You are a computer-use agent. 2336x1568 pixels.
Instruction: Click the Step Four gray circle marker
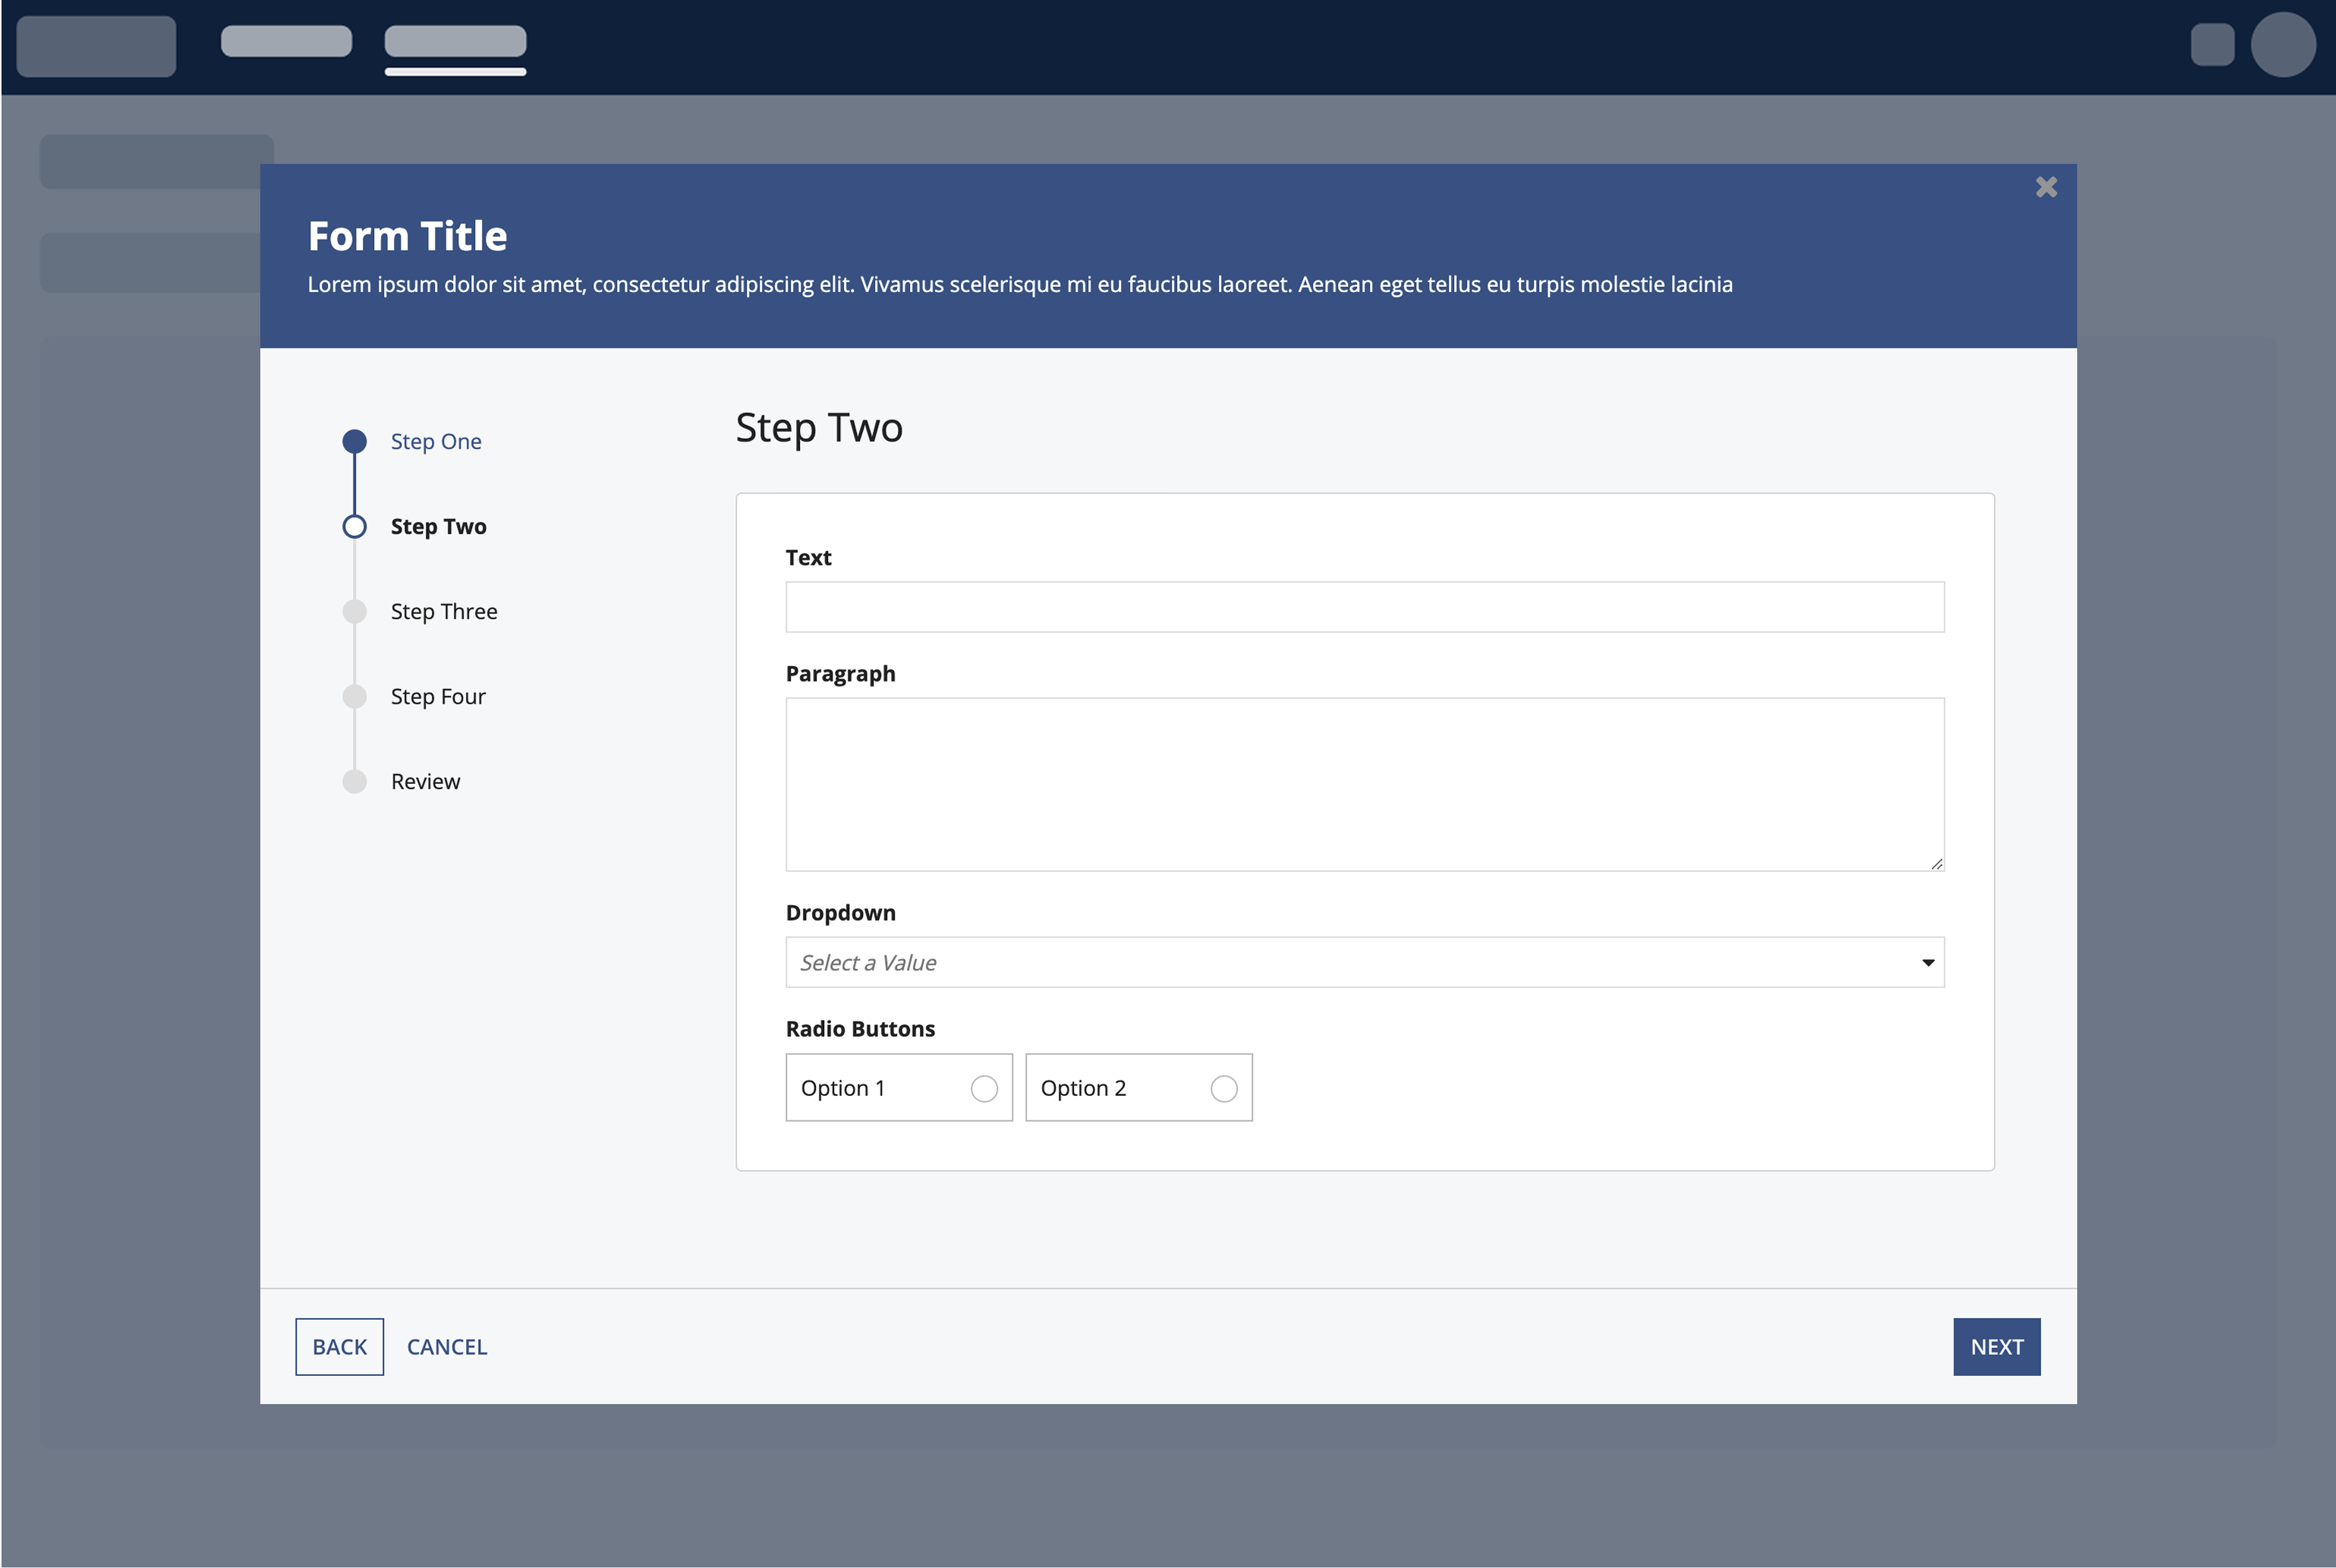(x=354, y=696)
